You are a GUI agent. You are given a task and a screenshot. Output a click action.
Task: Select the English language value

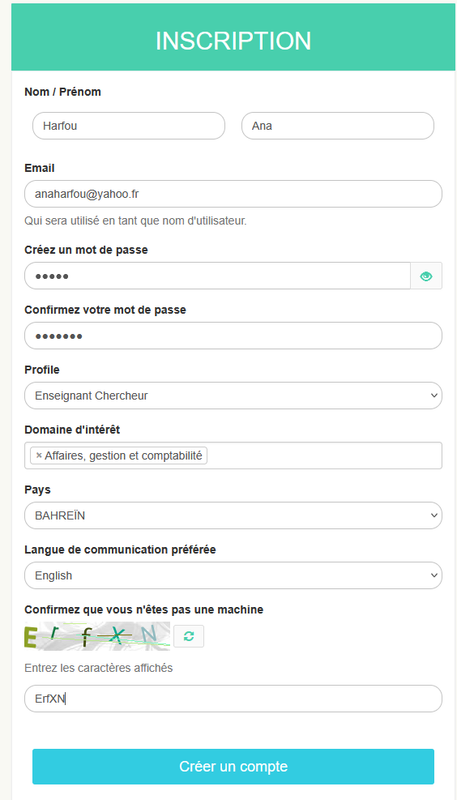(x=54, y=576)
